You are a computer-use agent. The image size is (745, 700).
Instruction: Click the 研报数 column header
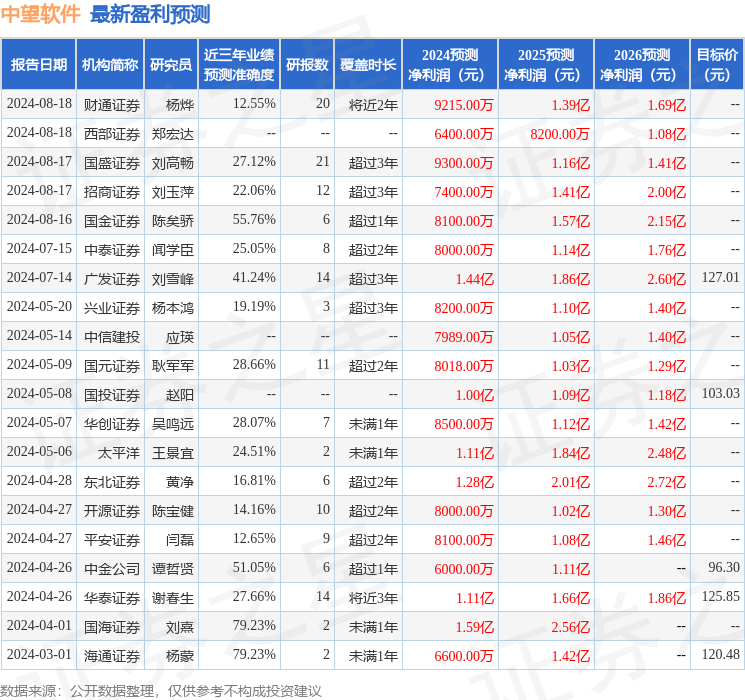click(x=307, y=65)
